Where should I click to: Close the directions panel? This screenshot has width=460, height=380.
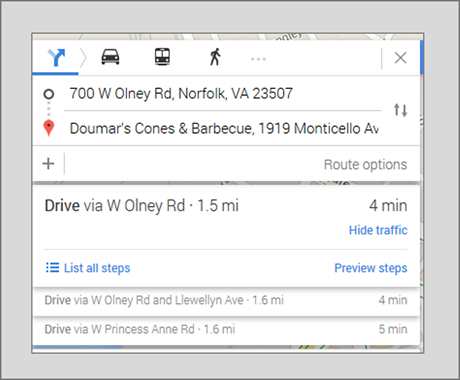(400, 58)
